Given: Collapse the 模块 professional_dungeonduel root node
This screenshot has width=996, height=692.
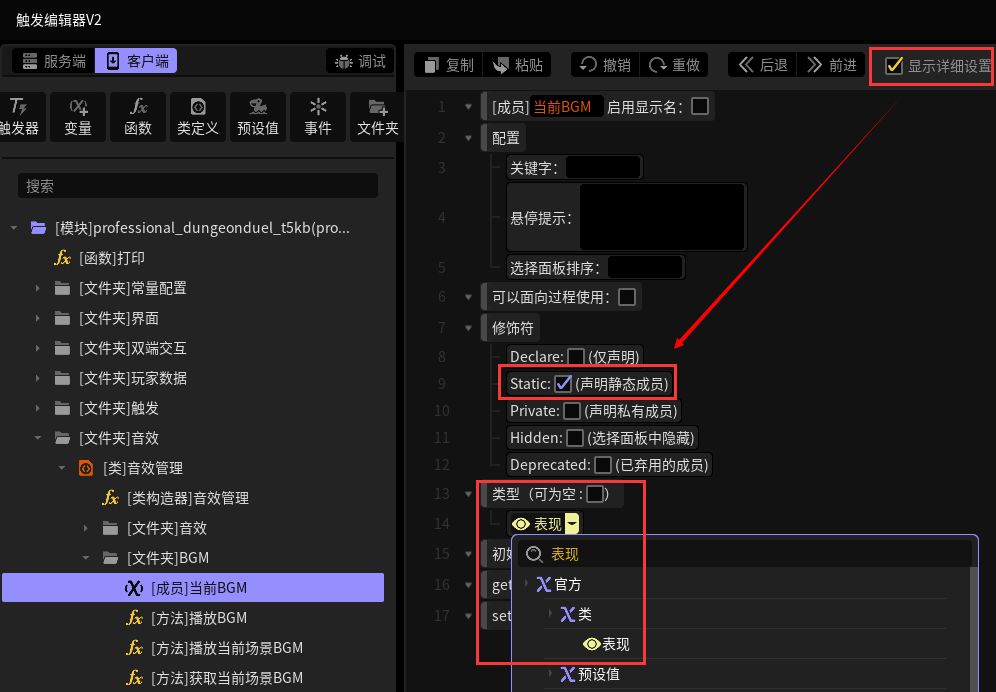Looking at the screenshot, I should (13, 227).
